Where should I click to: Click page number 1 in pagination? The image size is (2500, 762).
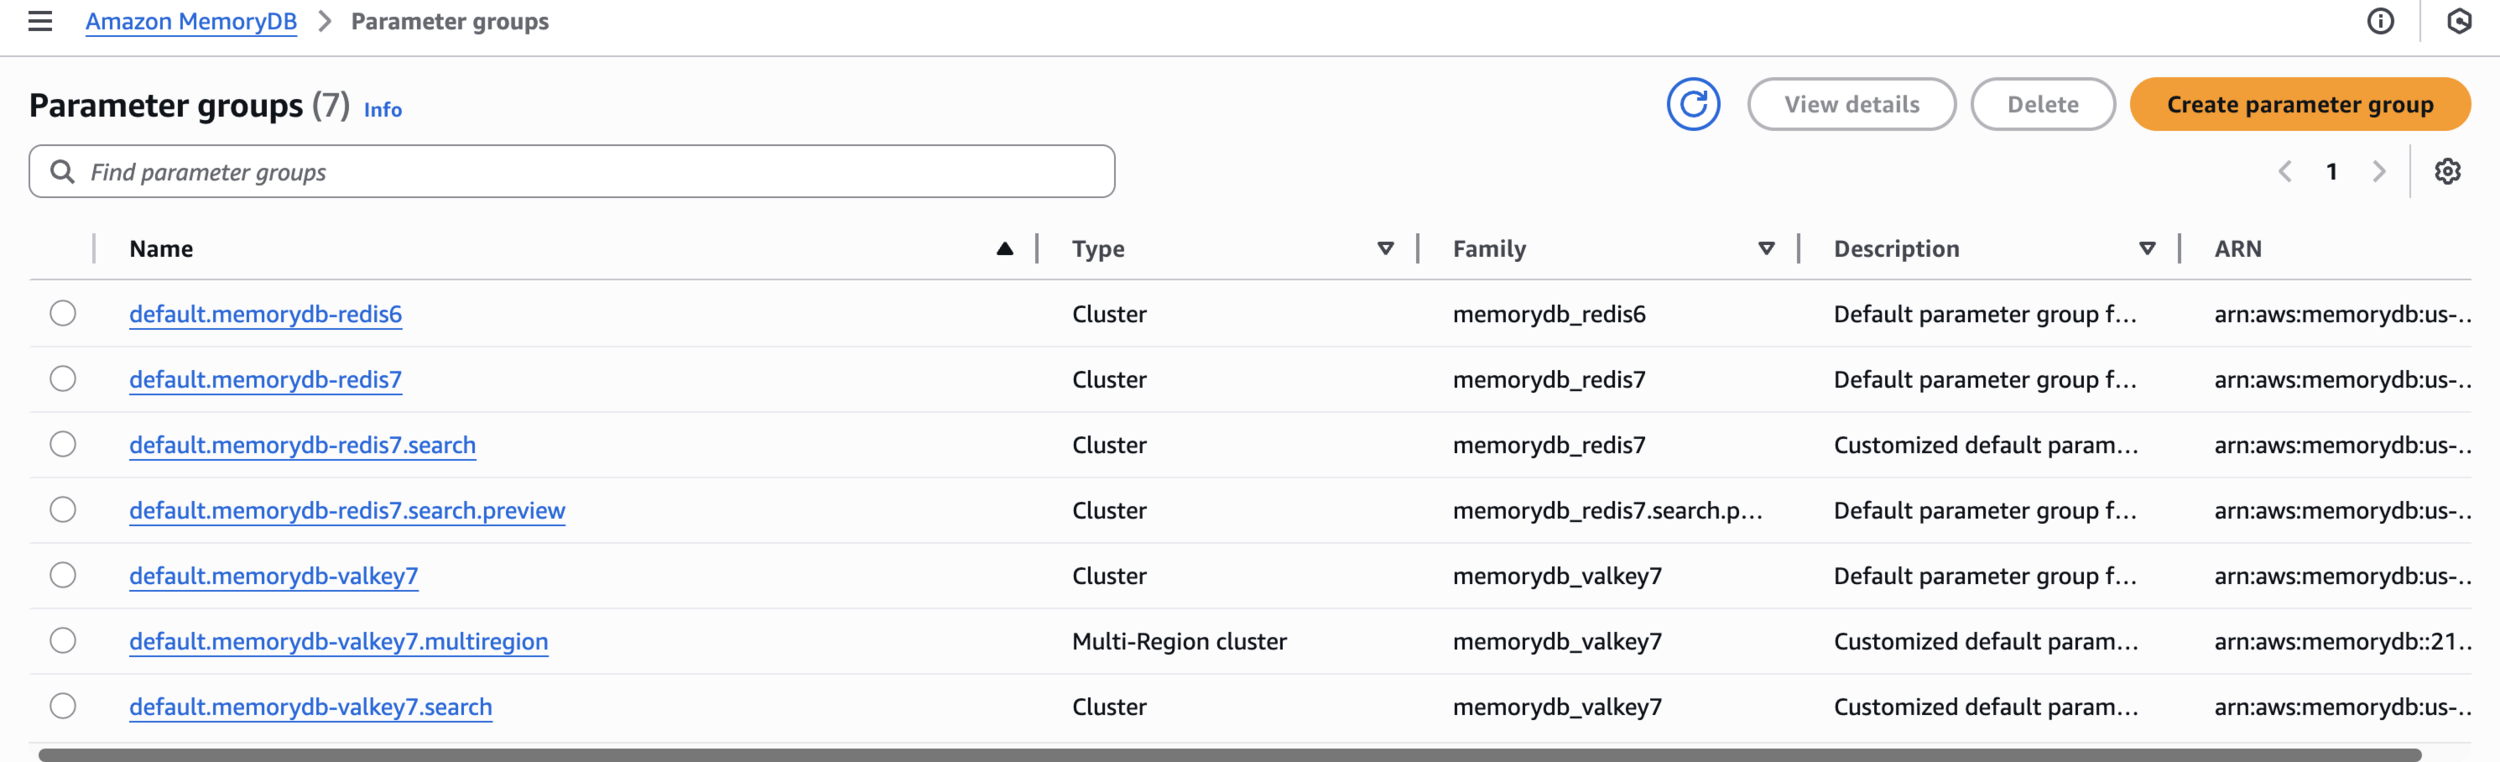[x=2332, y=172]
